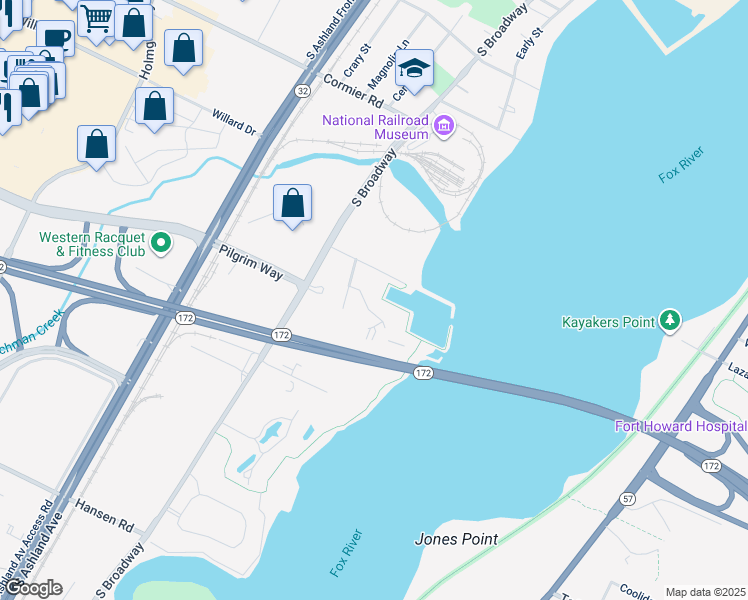Select the Kayakers Point park marker
Image resolution: width=748 pixels, height=600 pixels.
coord(670,321)
